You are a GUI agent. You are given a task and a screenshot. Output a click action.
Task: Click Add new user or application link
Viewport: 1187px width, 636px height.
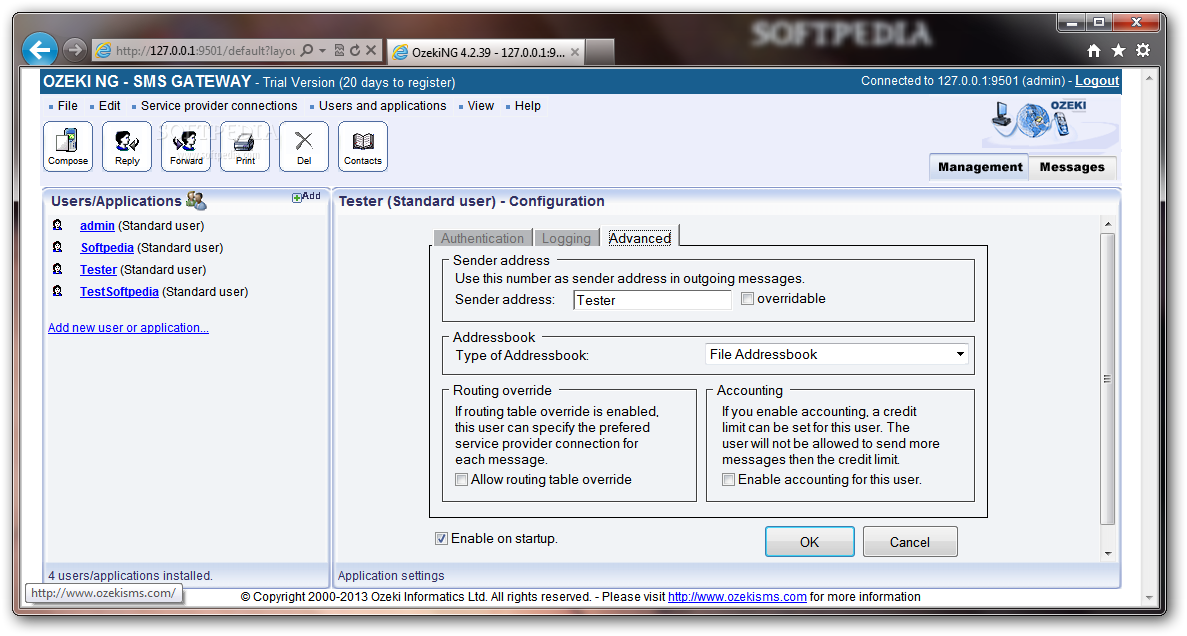[x=128, y=328]
